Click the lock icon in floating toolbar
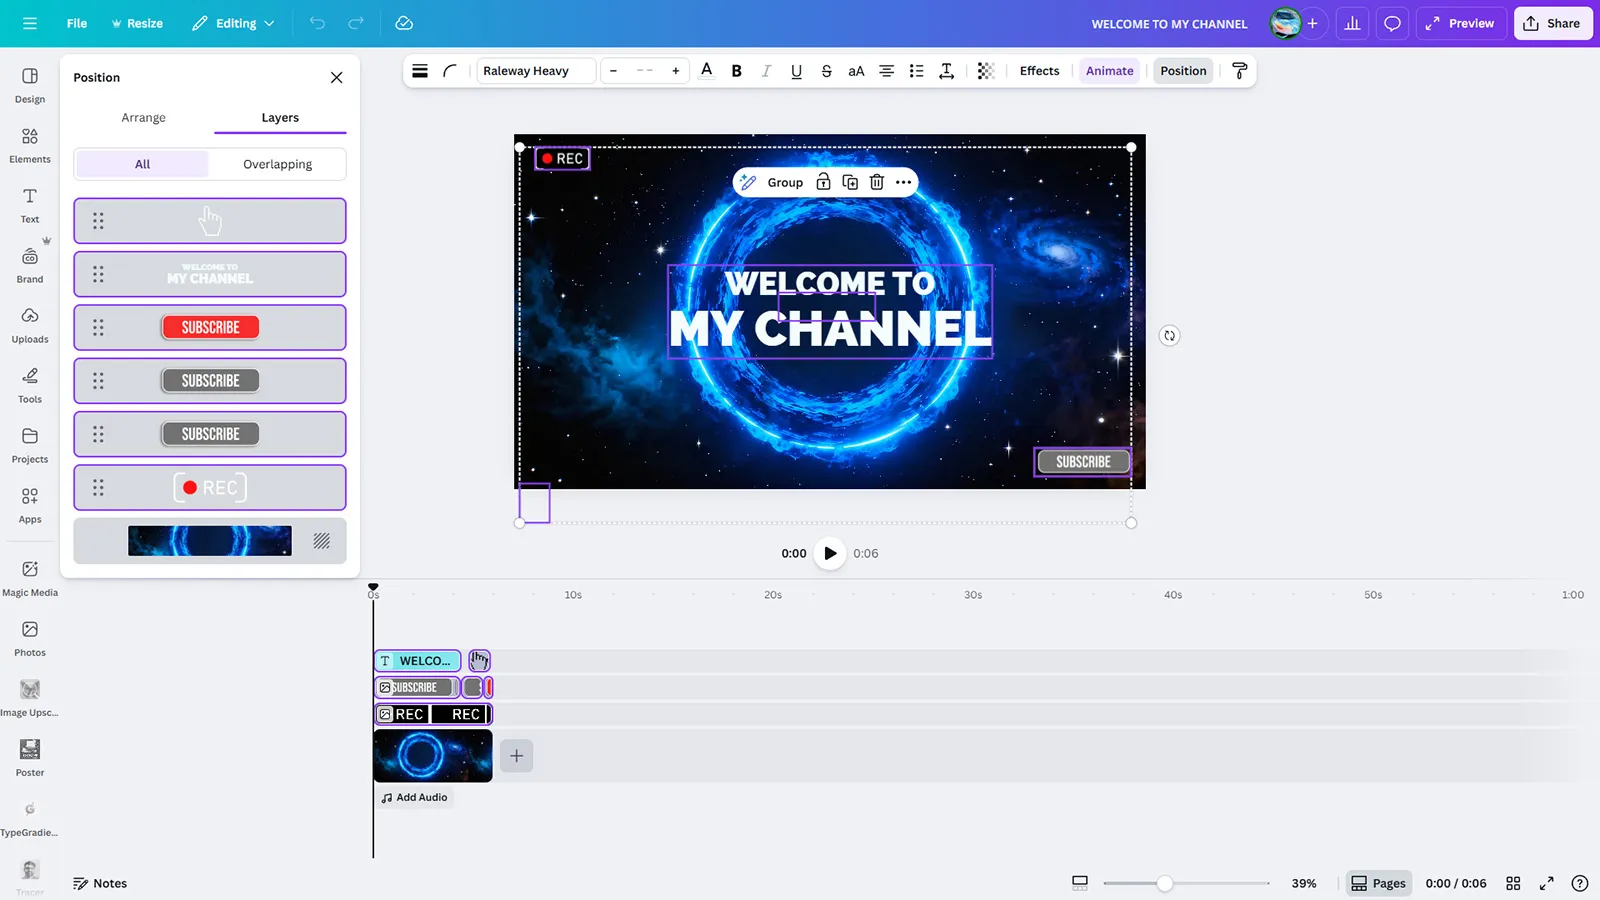This screenshot has height=900, width=1600. point(823,182)
